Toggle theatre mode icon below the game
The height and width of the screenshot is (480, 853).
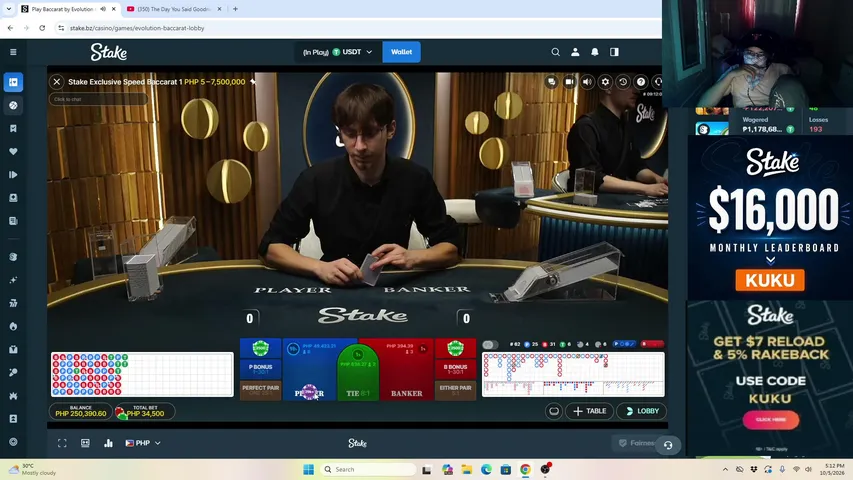(85, 443)
